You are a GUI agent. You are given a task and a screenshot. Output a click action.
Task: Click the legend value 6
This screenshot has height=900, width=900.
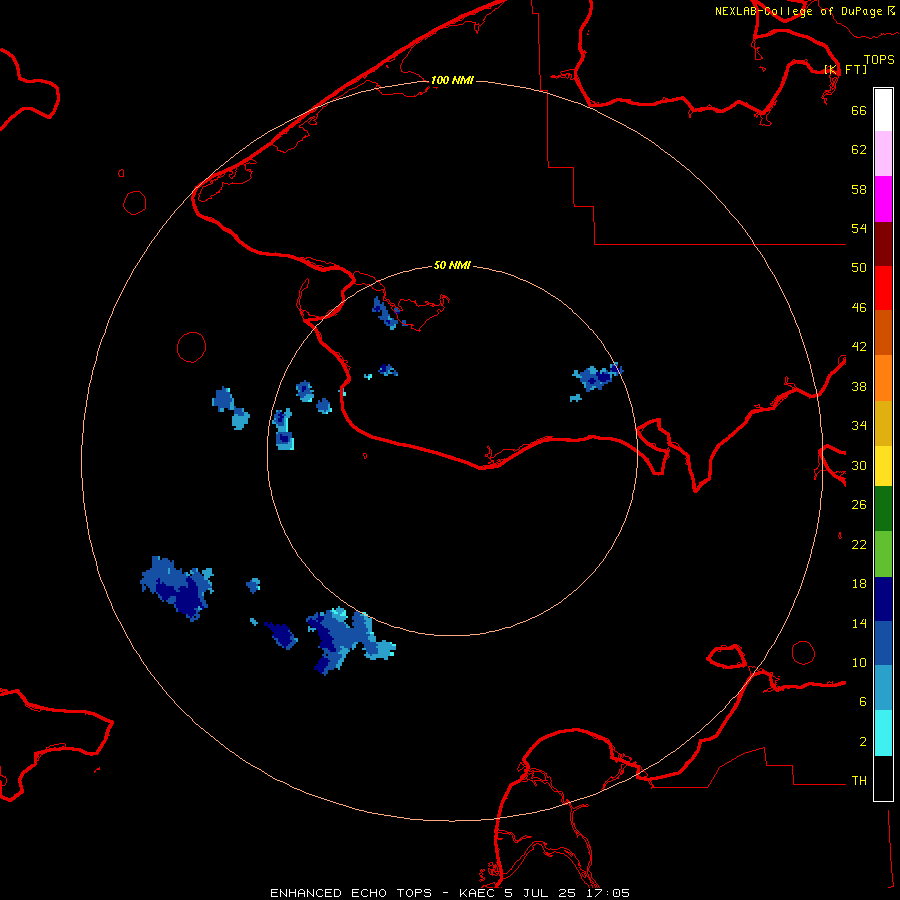click(863, 702)
